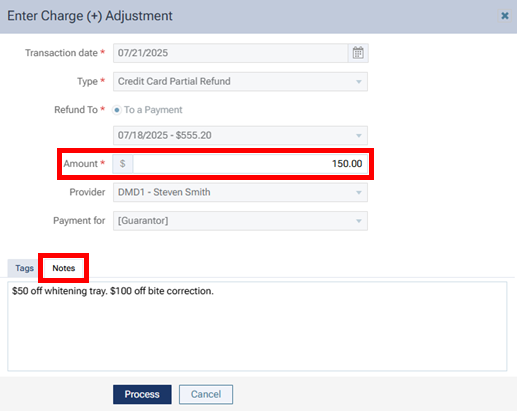The height and width of the screenshot is (411, 517).
Task: Click the Cancel button
Action: tap(206, 394)
